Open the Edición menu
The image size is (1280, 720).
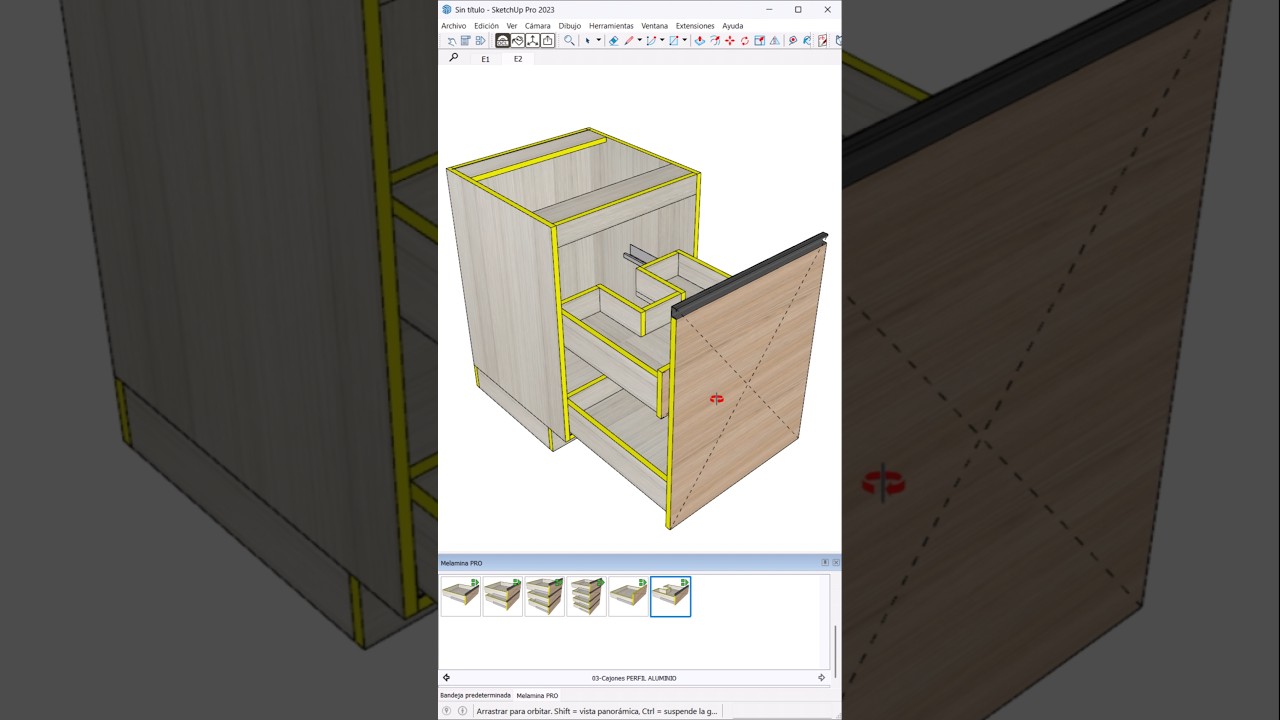pos(487,26)
